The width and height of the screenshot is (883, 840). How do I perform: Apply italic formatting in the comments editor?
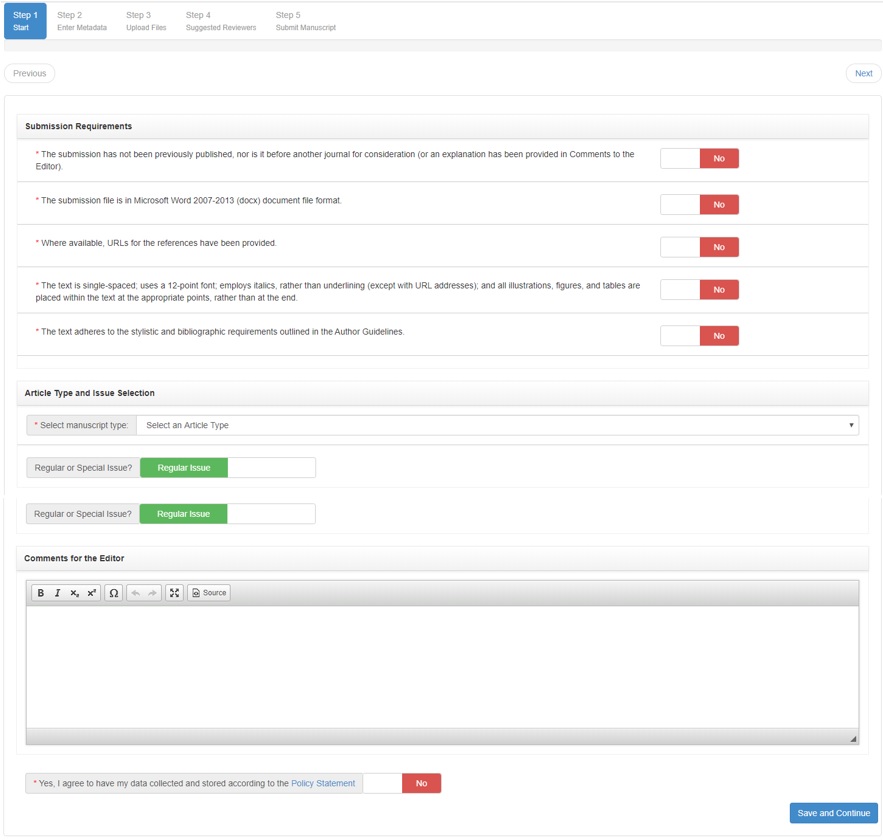pyautogui.click(x=57, y=593)
